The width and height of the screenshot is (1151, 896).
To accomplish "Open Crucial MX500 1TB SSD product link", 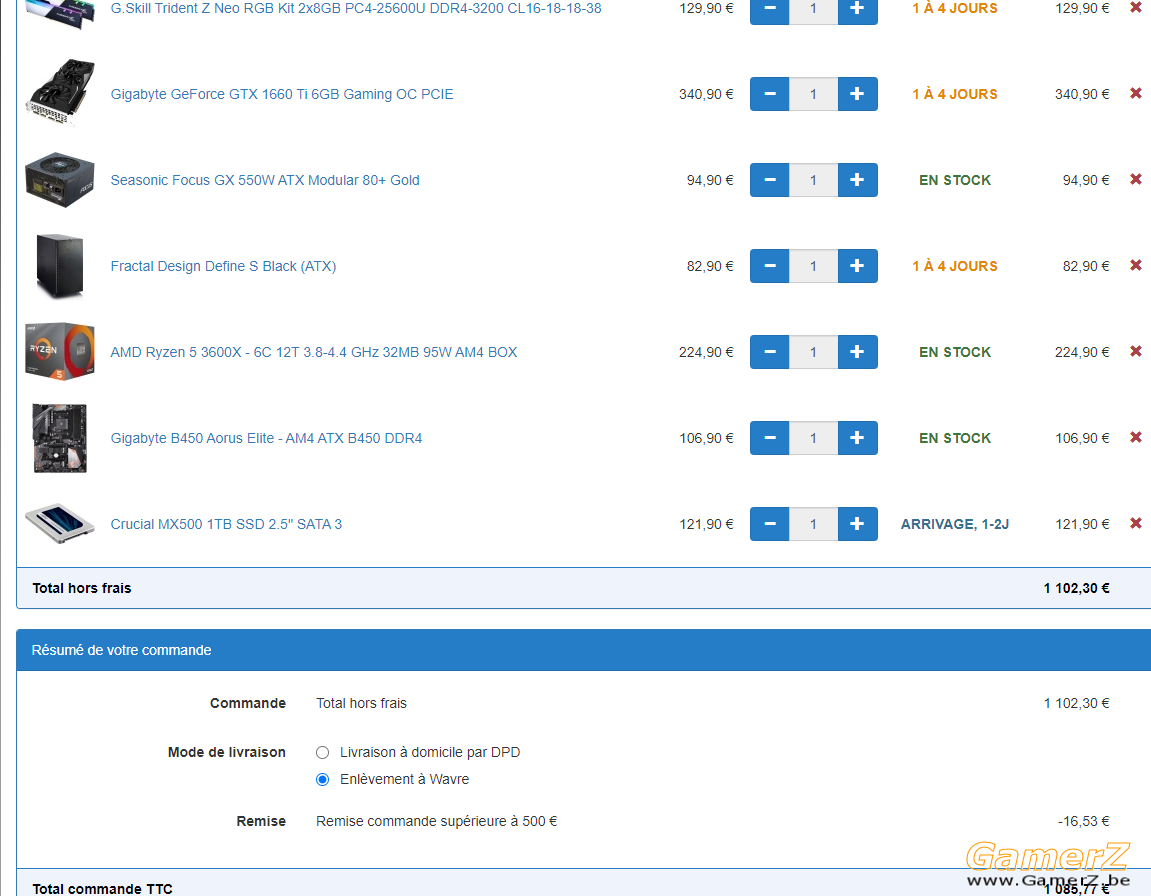I will pos(226,524).
